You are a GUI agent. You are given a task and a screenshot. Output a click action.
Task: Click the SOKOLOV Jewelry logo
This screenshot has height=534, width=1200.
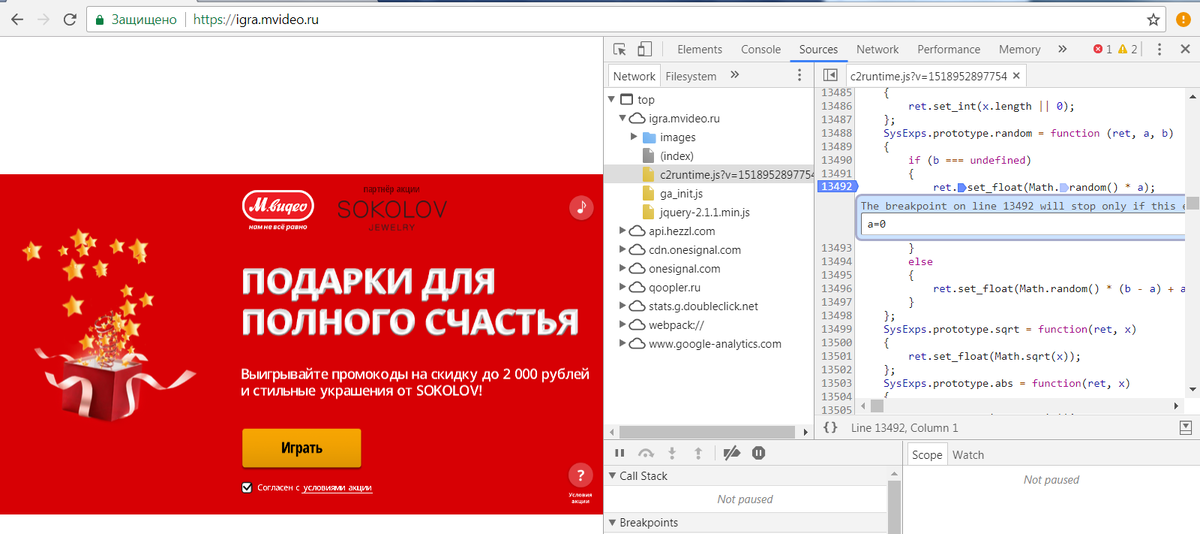tap(391, 212)
